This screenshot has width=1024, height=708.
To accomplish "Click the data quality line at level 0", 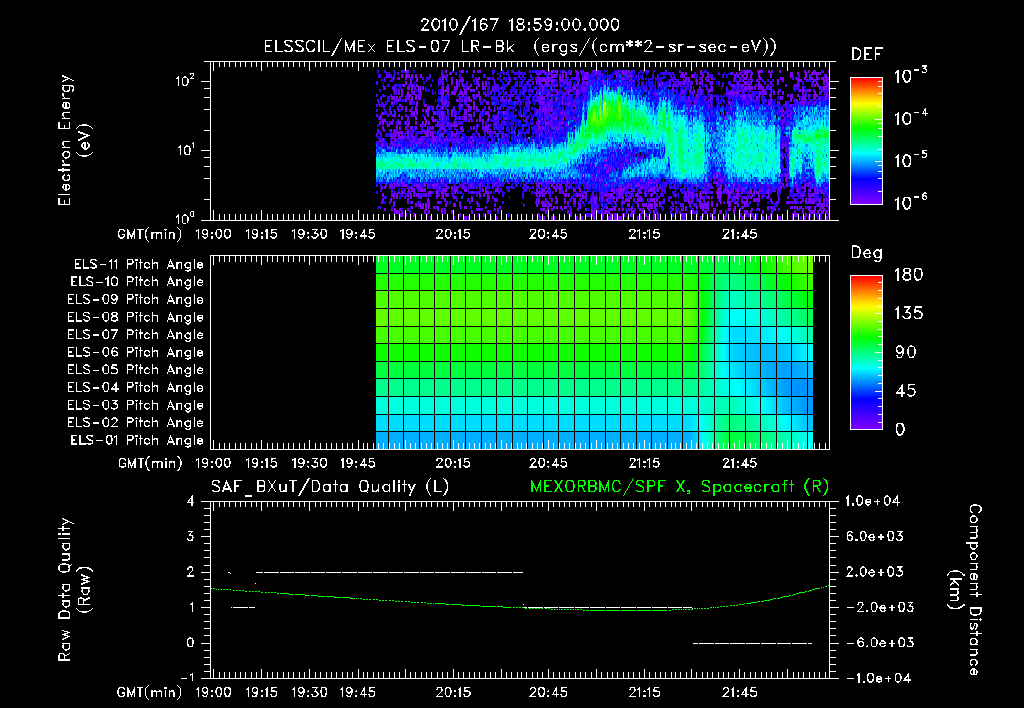I will [752, 643].
